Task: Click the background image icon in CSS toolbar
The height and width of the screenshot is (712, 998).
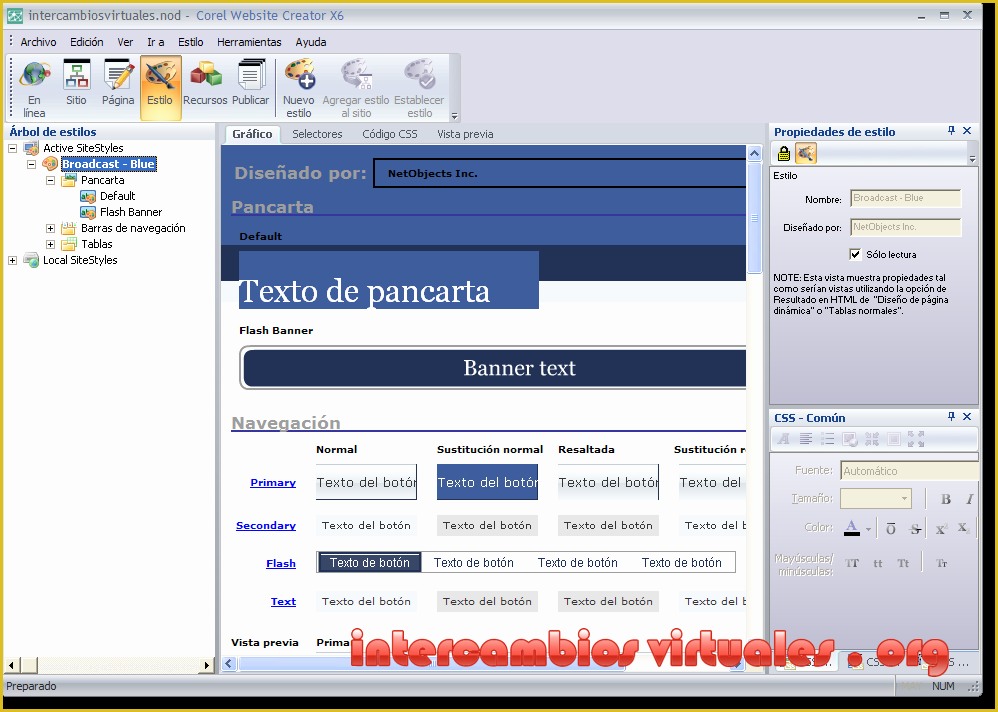Action: click(x=850, y=439)
